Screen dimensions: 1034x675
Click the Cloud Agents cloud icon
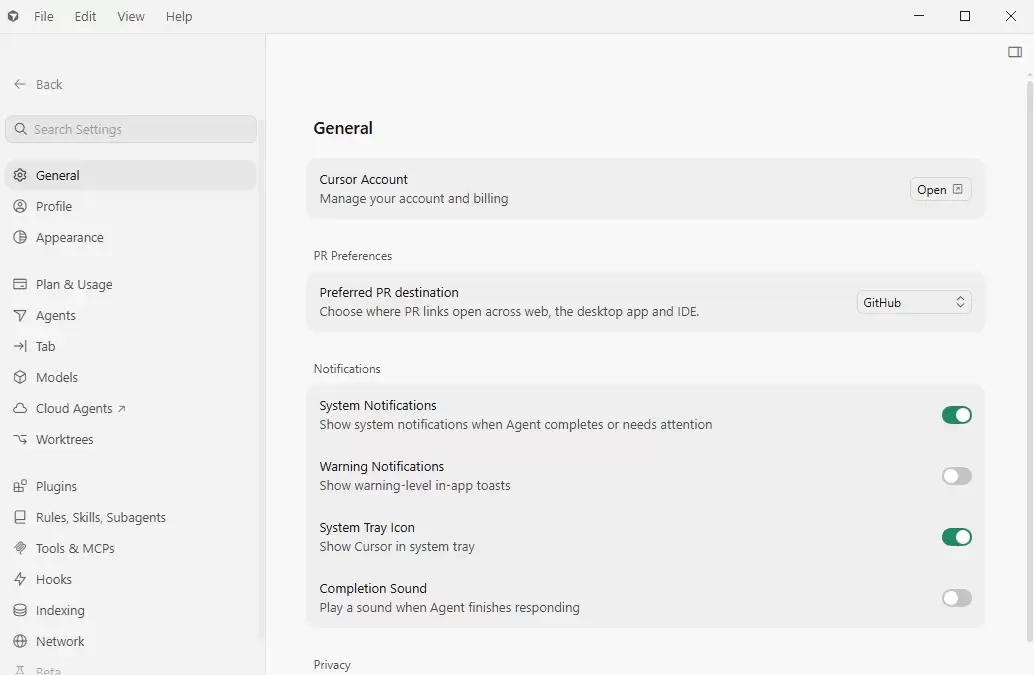pyautogui.click(x=20, y=409)
